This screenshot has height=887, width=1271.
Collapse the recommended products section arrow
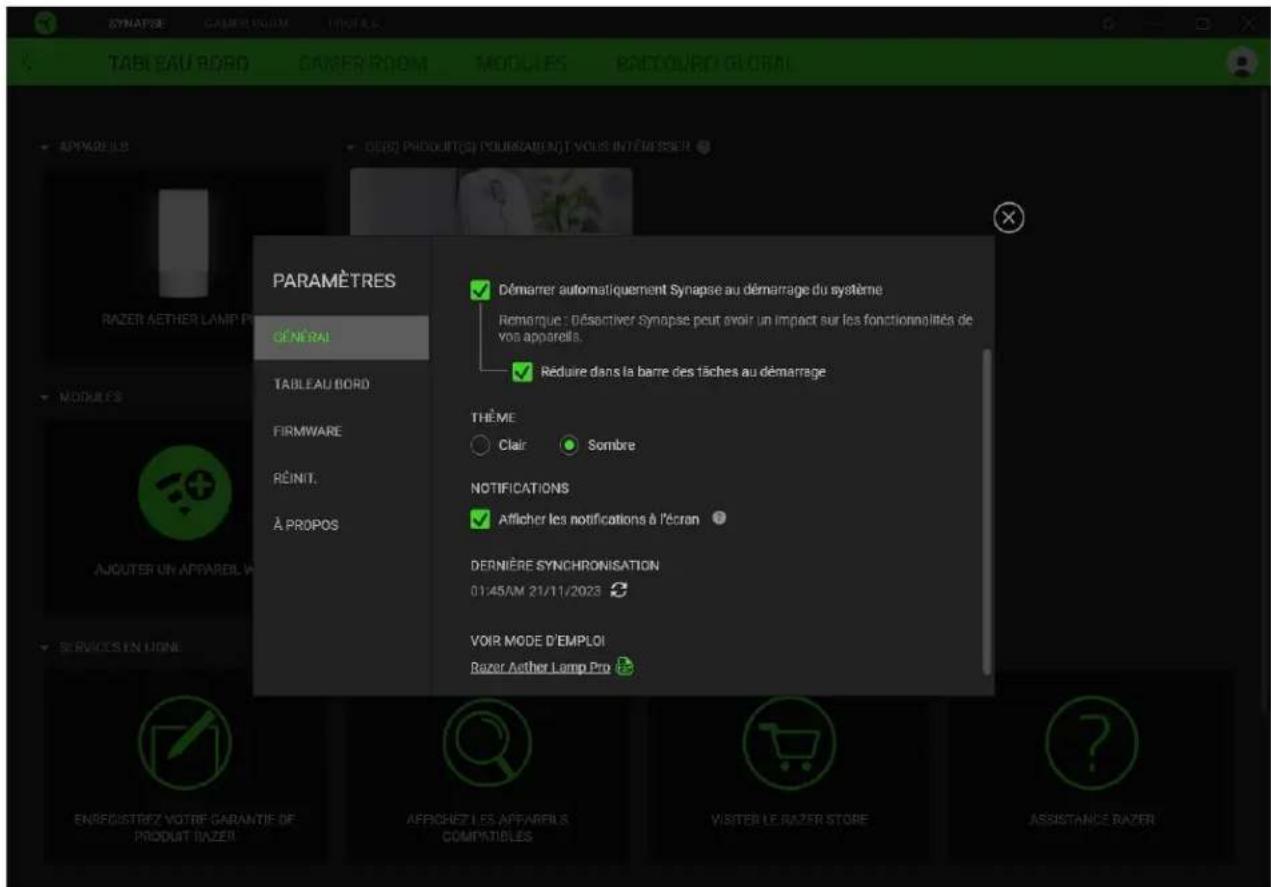(351, 147)
